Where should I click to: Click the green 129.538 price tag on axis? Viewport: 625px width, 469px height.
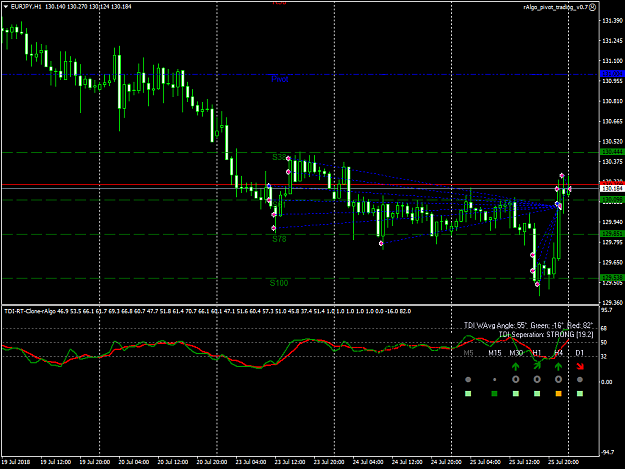click(611, 278)
